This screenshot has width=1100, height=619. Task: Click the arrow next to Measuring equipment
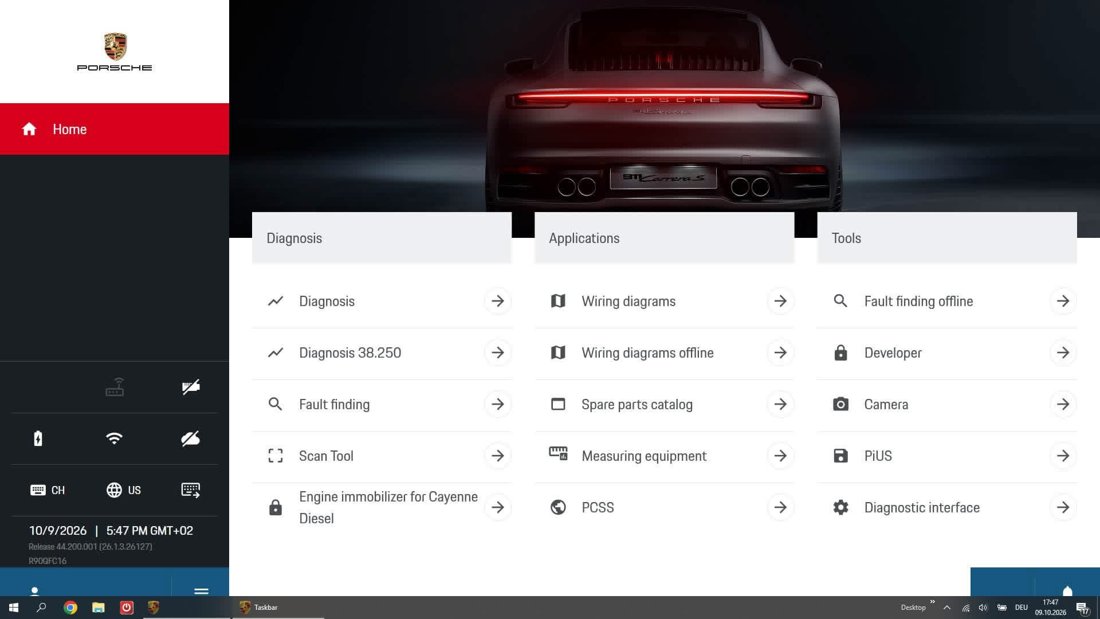point(780,456)
